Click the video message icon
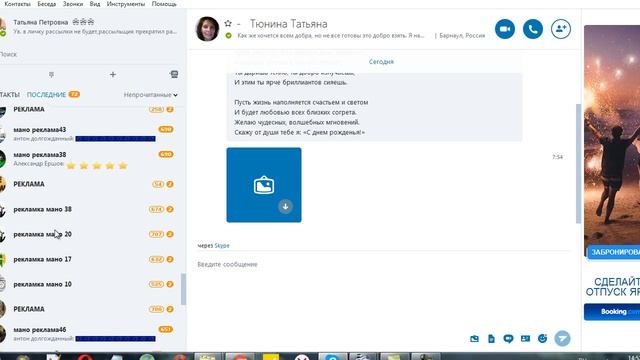Image resolution: width=640 pixels, height=360 pixels. click(508, 338)
